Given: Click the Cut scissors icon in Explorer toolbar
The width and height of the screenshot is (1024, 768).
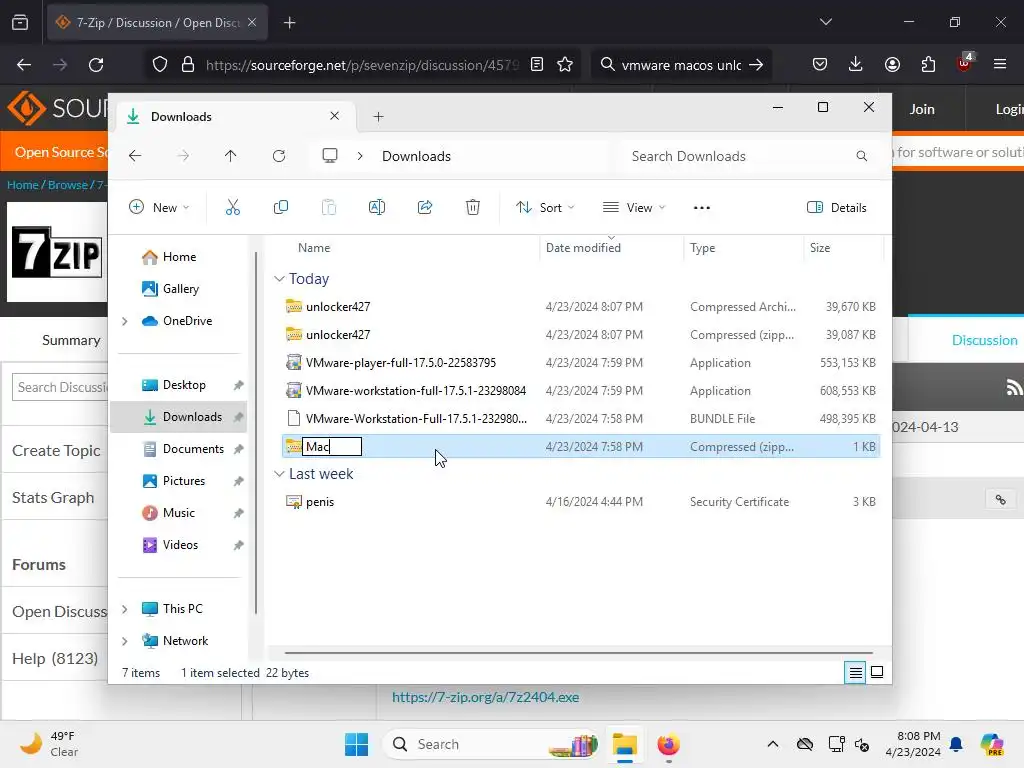Looking at the screenshot, I should pyautogui.click(x=232, y=208).
